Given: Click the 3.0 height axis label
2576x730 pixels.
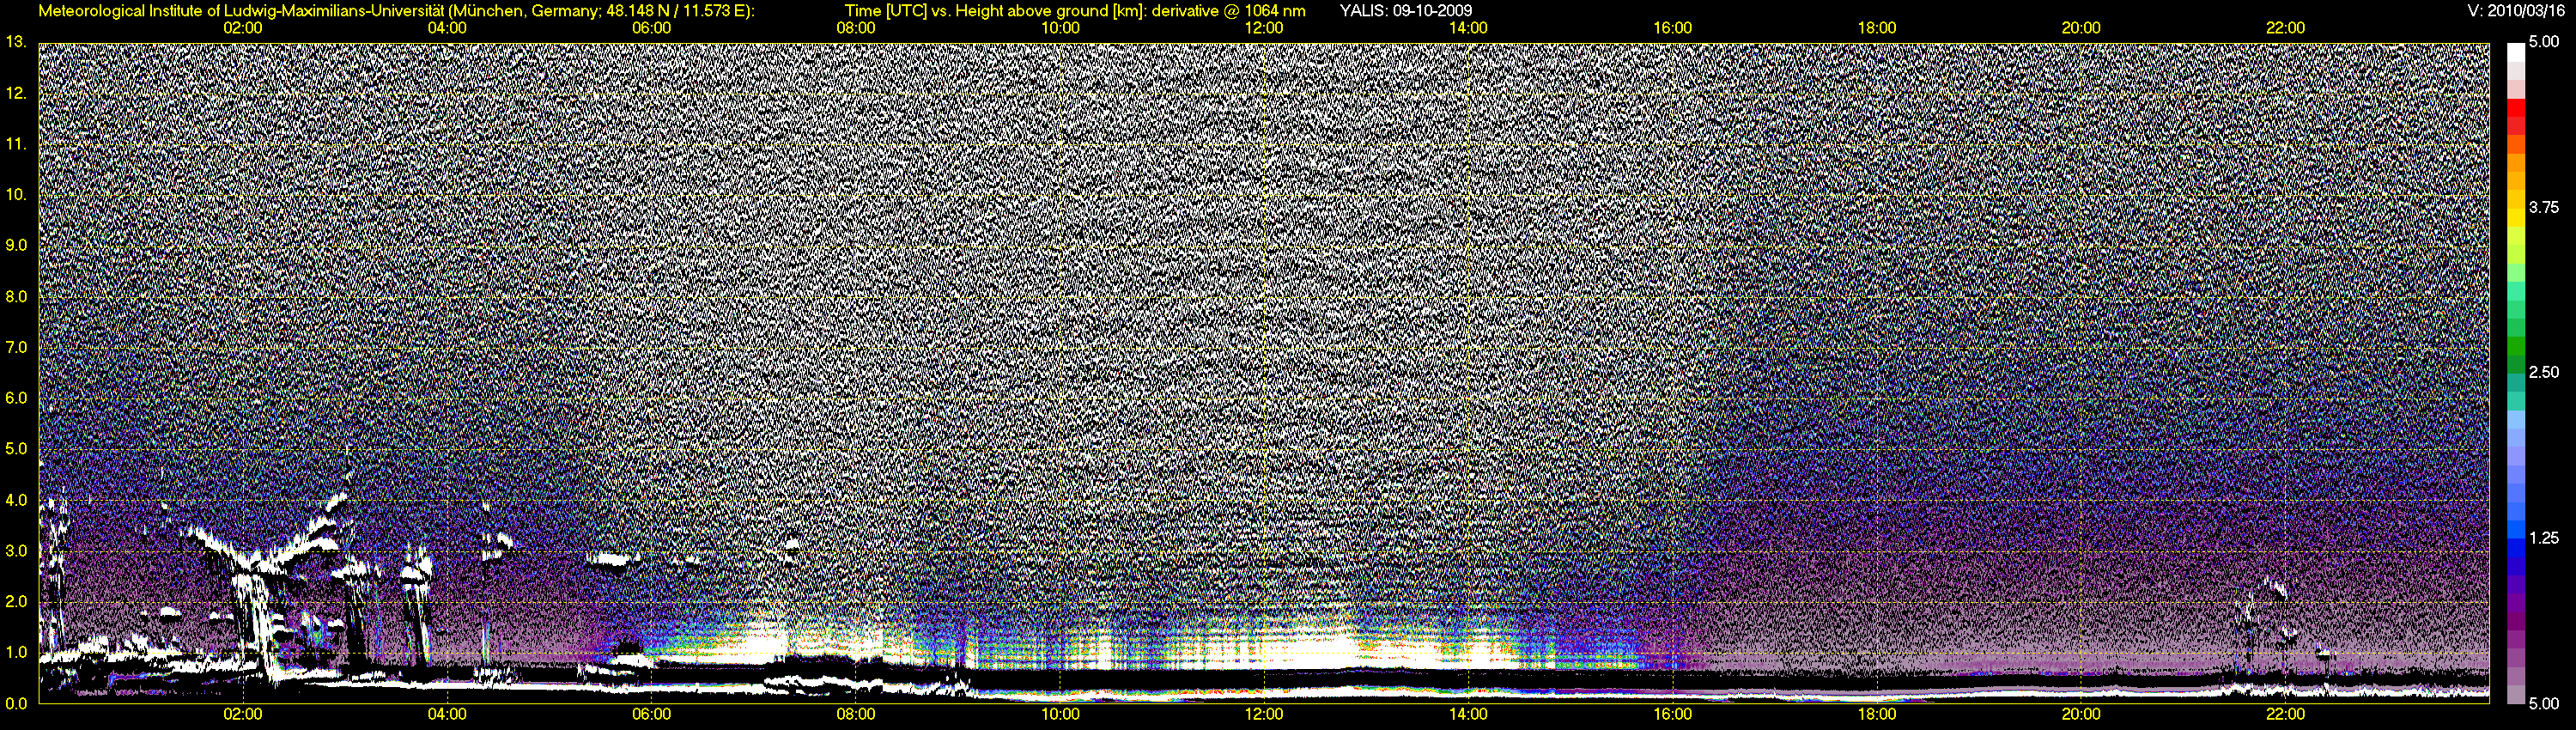Looking at the screenshot, I should click(x=16, y=551).
